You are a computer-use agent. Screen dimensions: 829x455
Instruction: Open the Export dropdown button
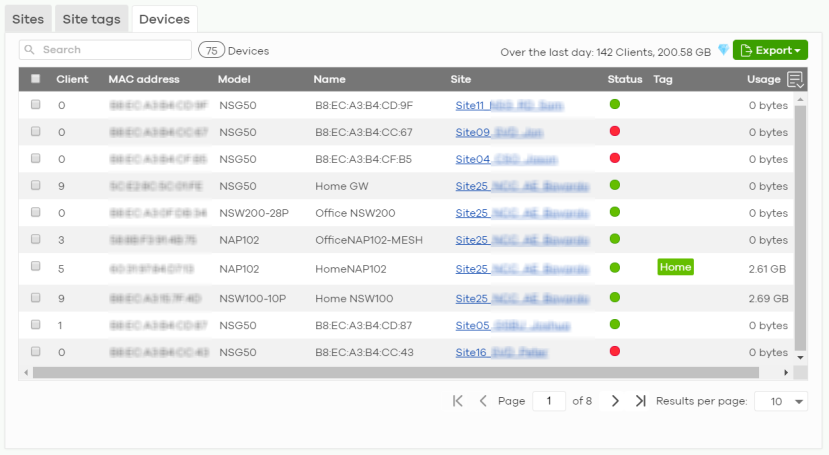(x=770, y=50)
